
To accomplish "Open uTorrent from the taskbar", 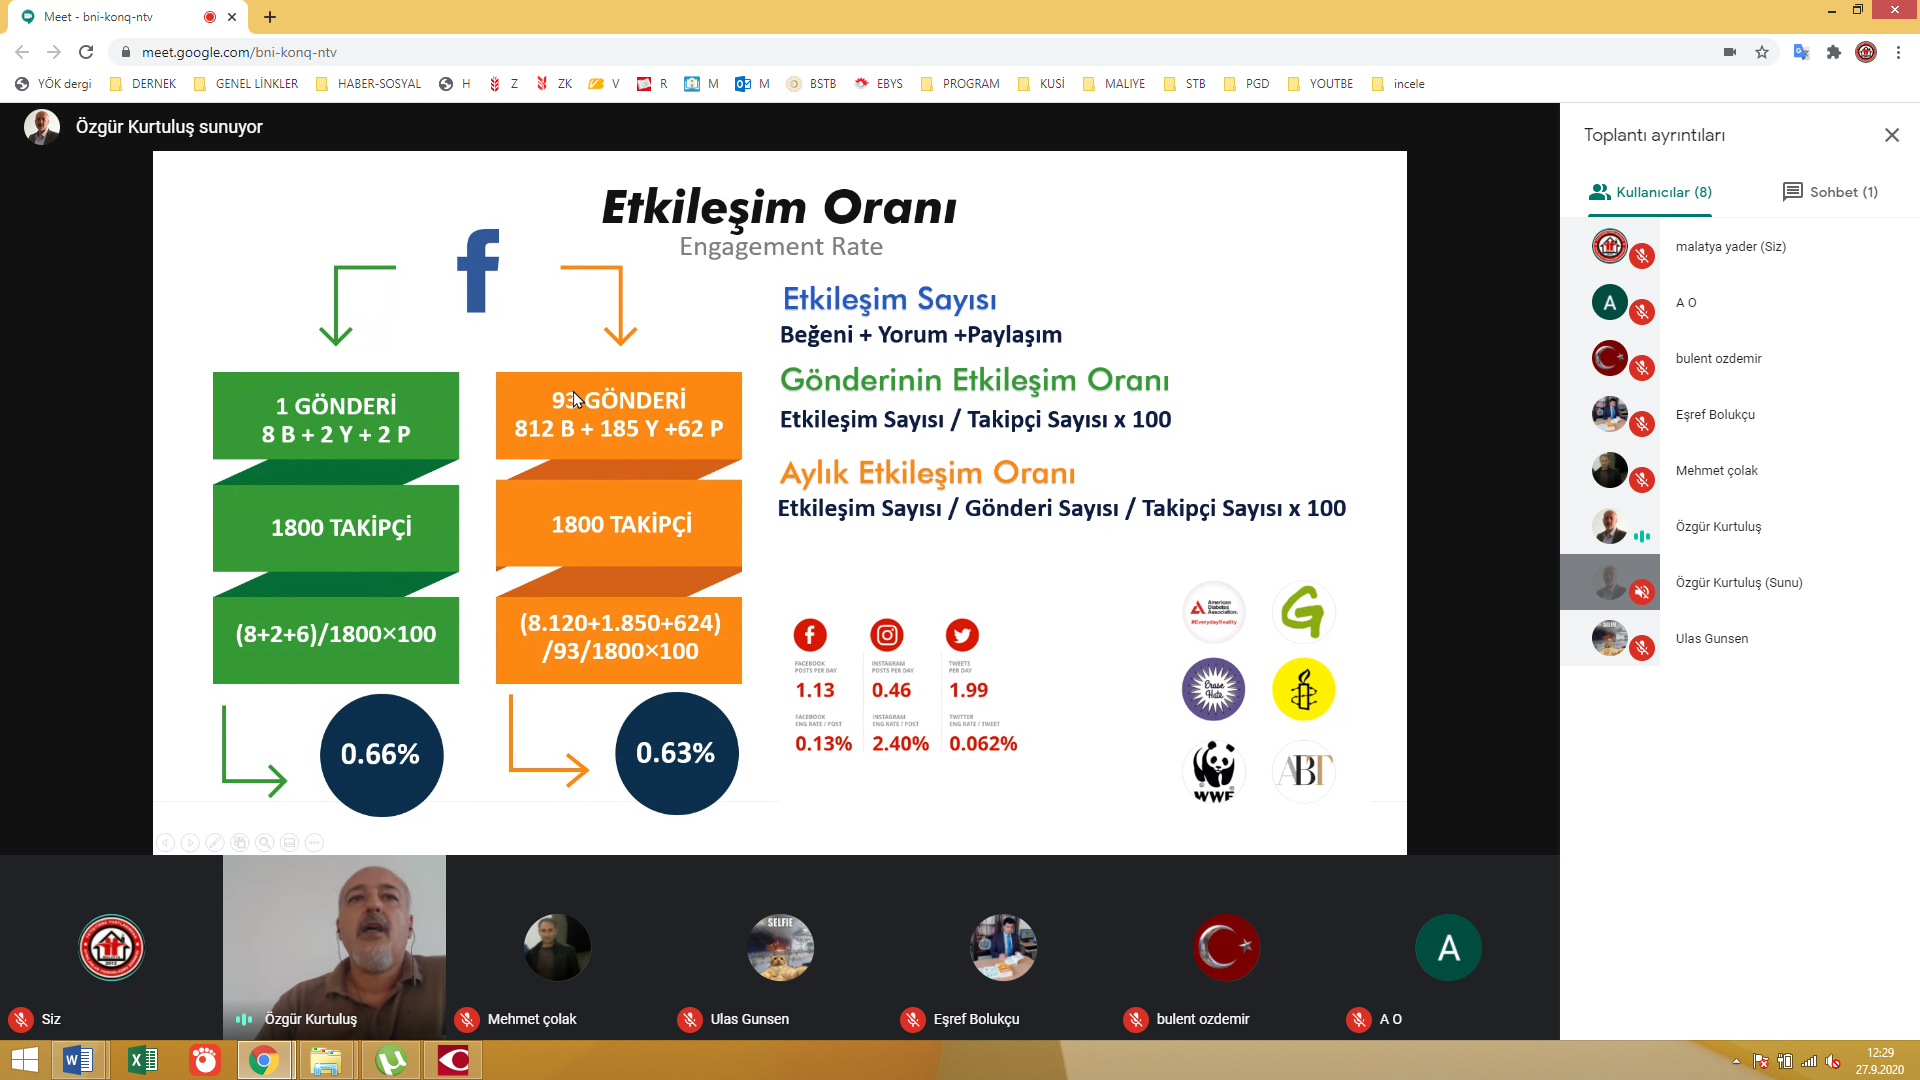I will 390,1060.
